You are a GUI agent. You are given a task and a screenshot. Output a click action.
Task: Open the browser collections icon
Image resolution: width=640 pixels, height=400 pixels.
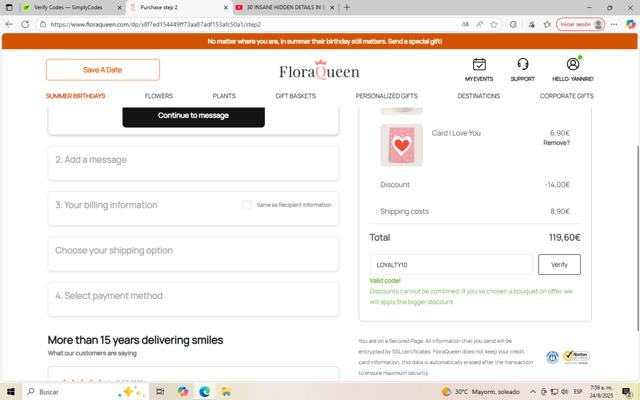547,24
